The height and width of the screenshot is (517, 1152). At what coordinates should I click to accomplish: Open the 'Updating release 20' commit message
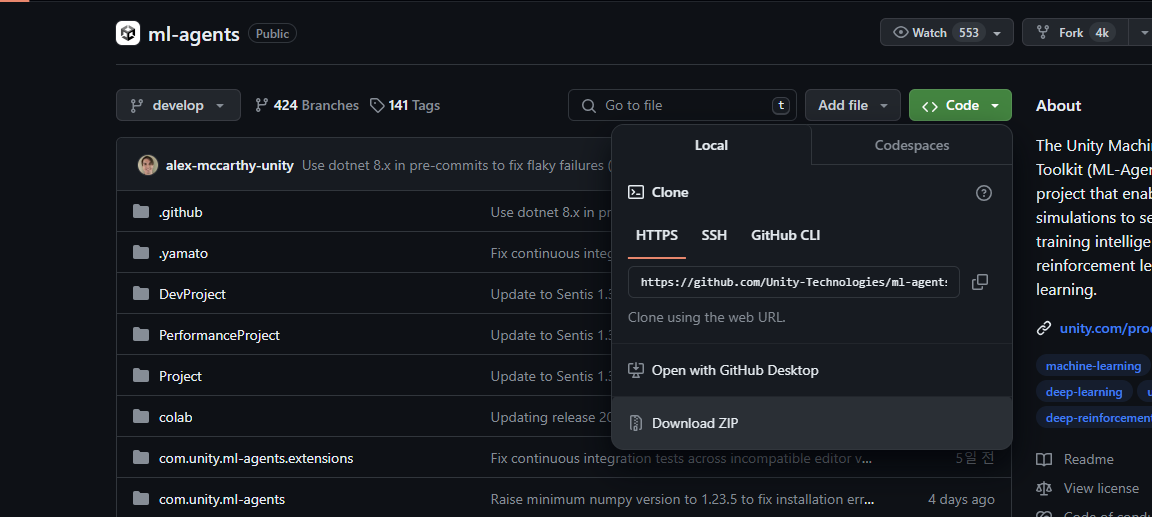(551, 417)
